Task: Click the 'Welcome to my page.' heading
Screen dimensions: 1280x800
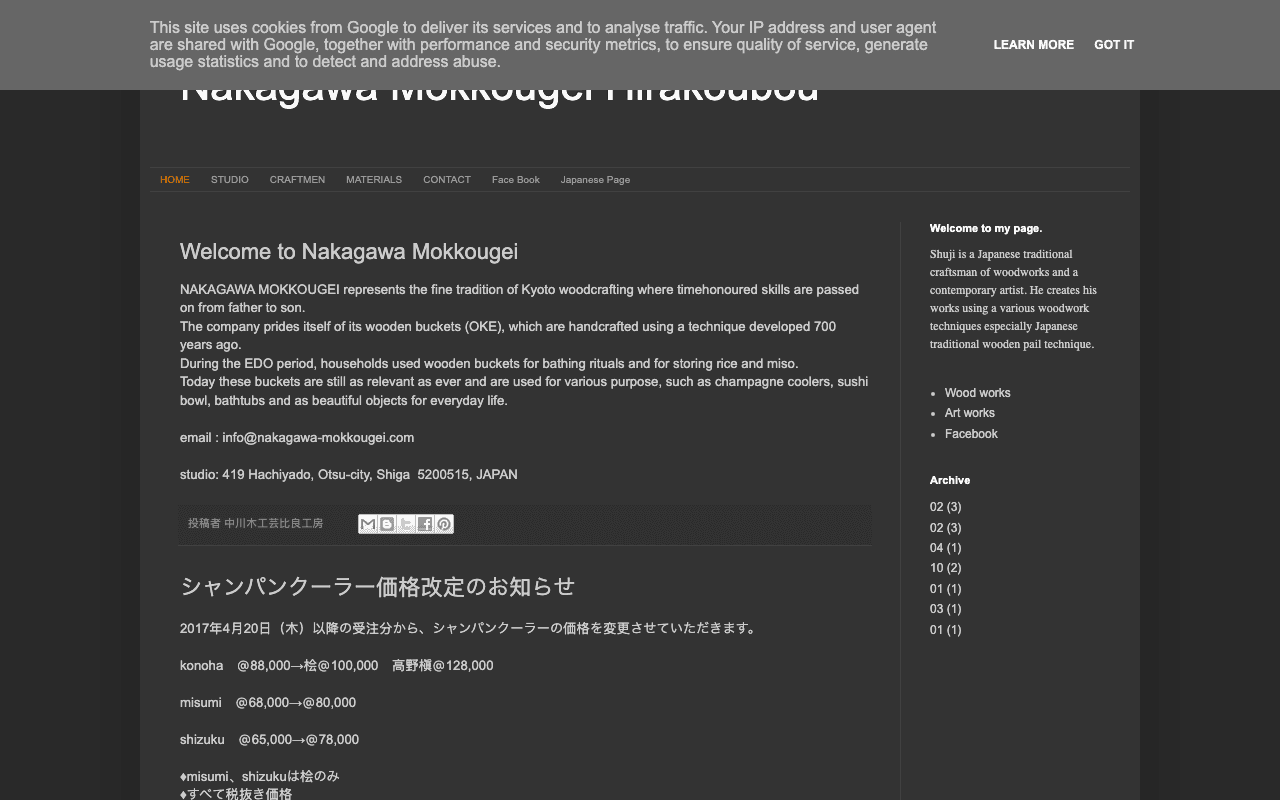Action: (986, 228)
